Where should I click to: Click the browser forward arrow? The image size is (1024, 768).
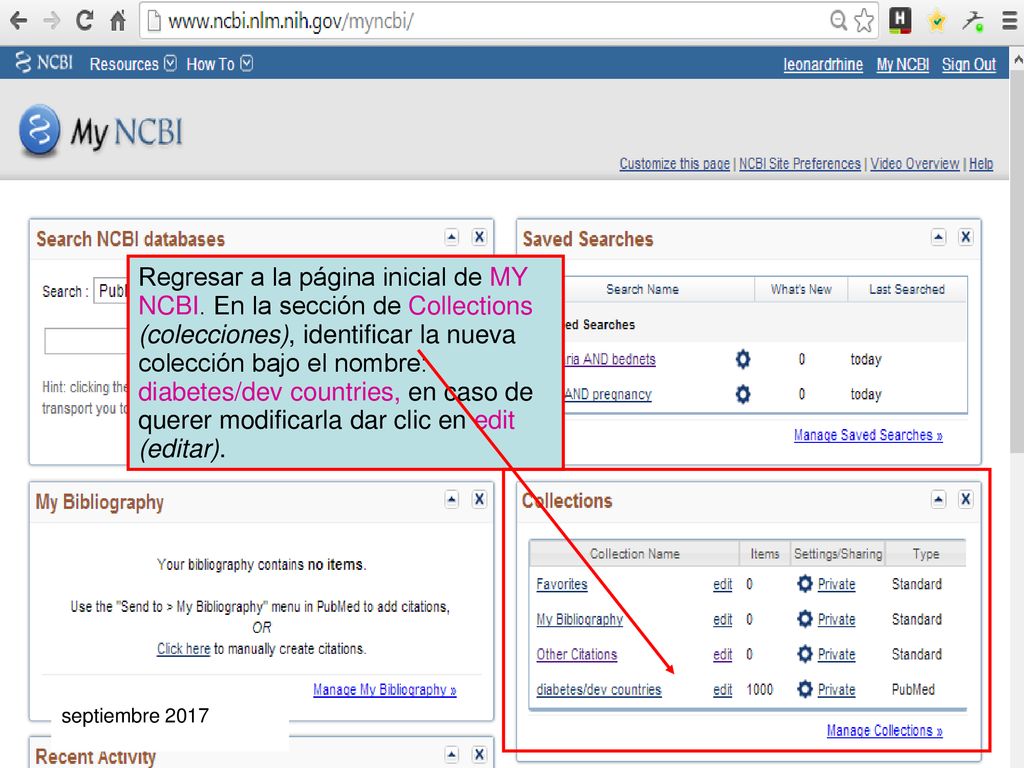pos(51,21)
